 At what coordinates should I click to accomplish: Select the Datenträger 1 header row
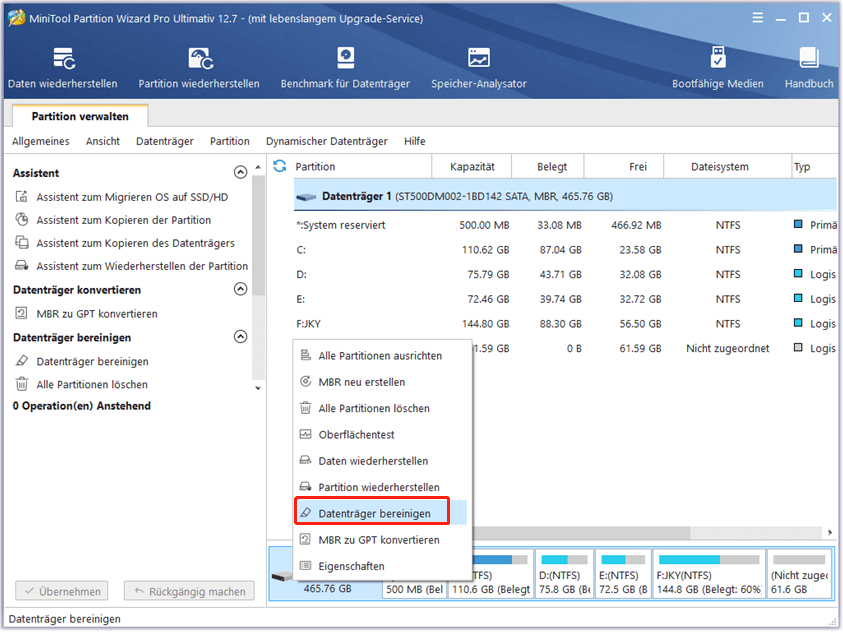[566, 196]
